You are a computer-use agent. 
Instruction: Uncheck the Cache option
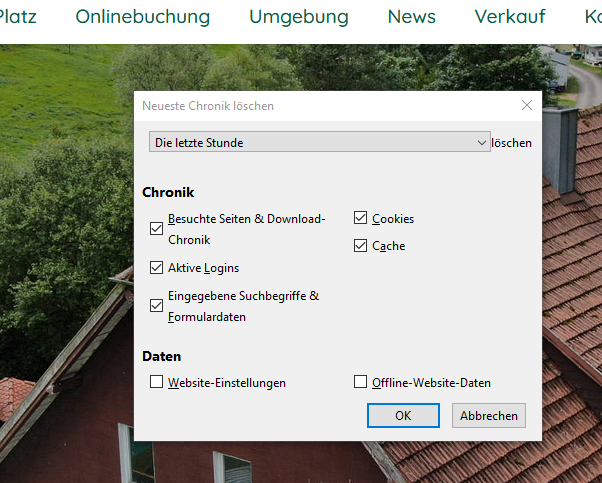click(361, 246)
